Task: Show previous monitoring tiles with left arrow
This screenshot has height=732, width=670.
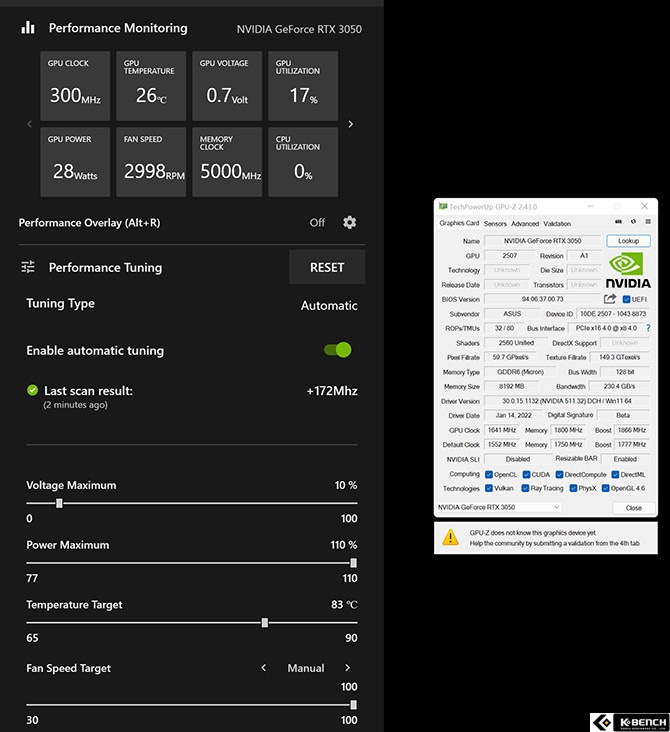Action: pyautogui.click(x=29, y=124)
